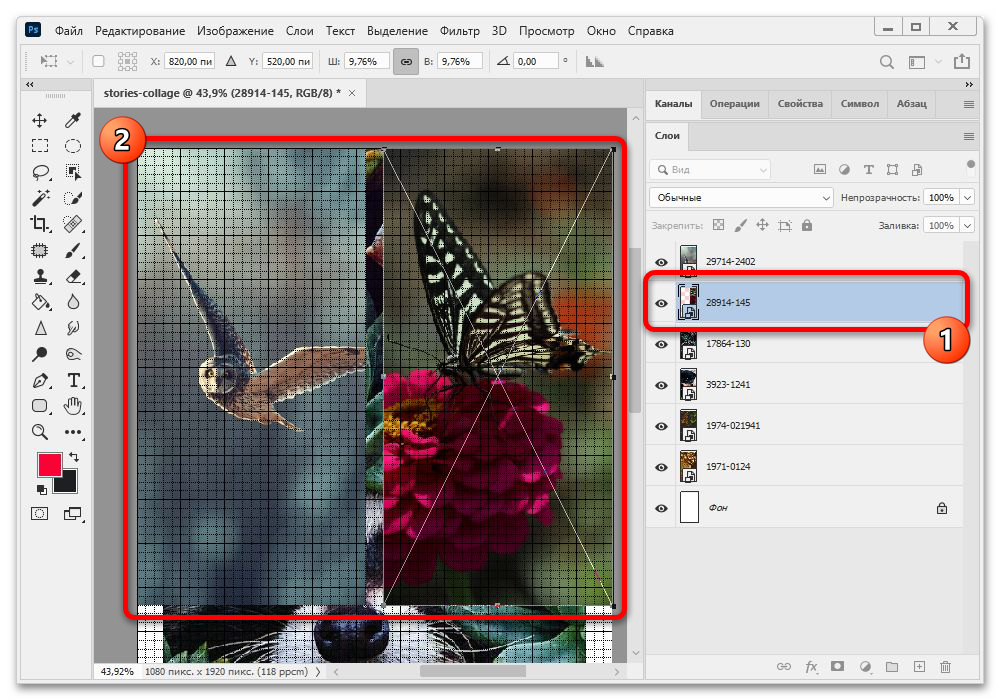Activate the Crop tool
This screenshot has width=1000, height=700.
(40, 224)
